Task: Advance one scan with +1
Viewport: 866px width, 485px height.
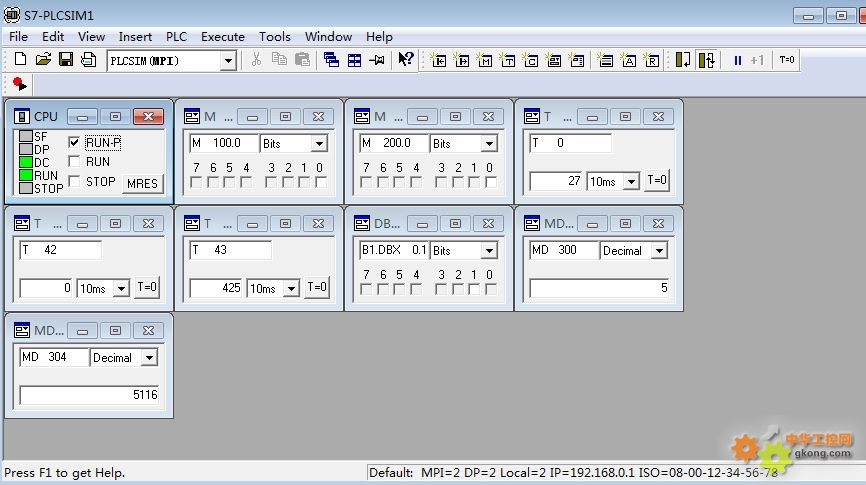Action: (x=757, y=60)
